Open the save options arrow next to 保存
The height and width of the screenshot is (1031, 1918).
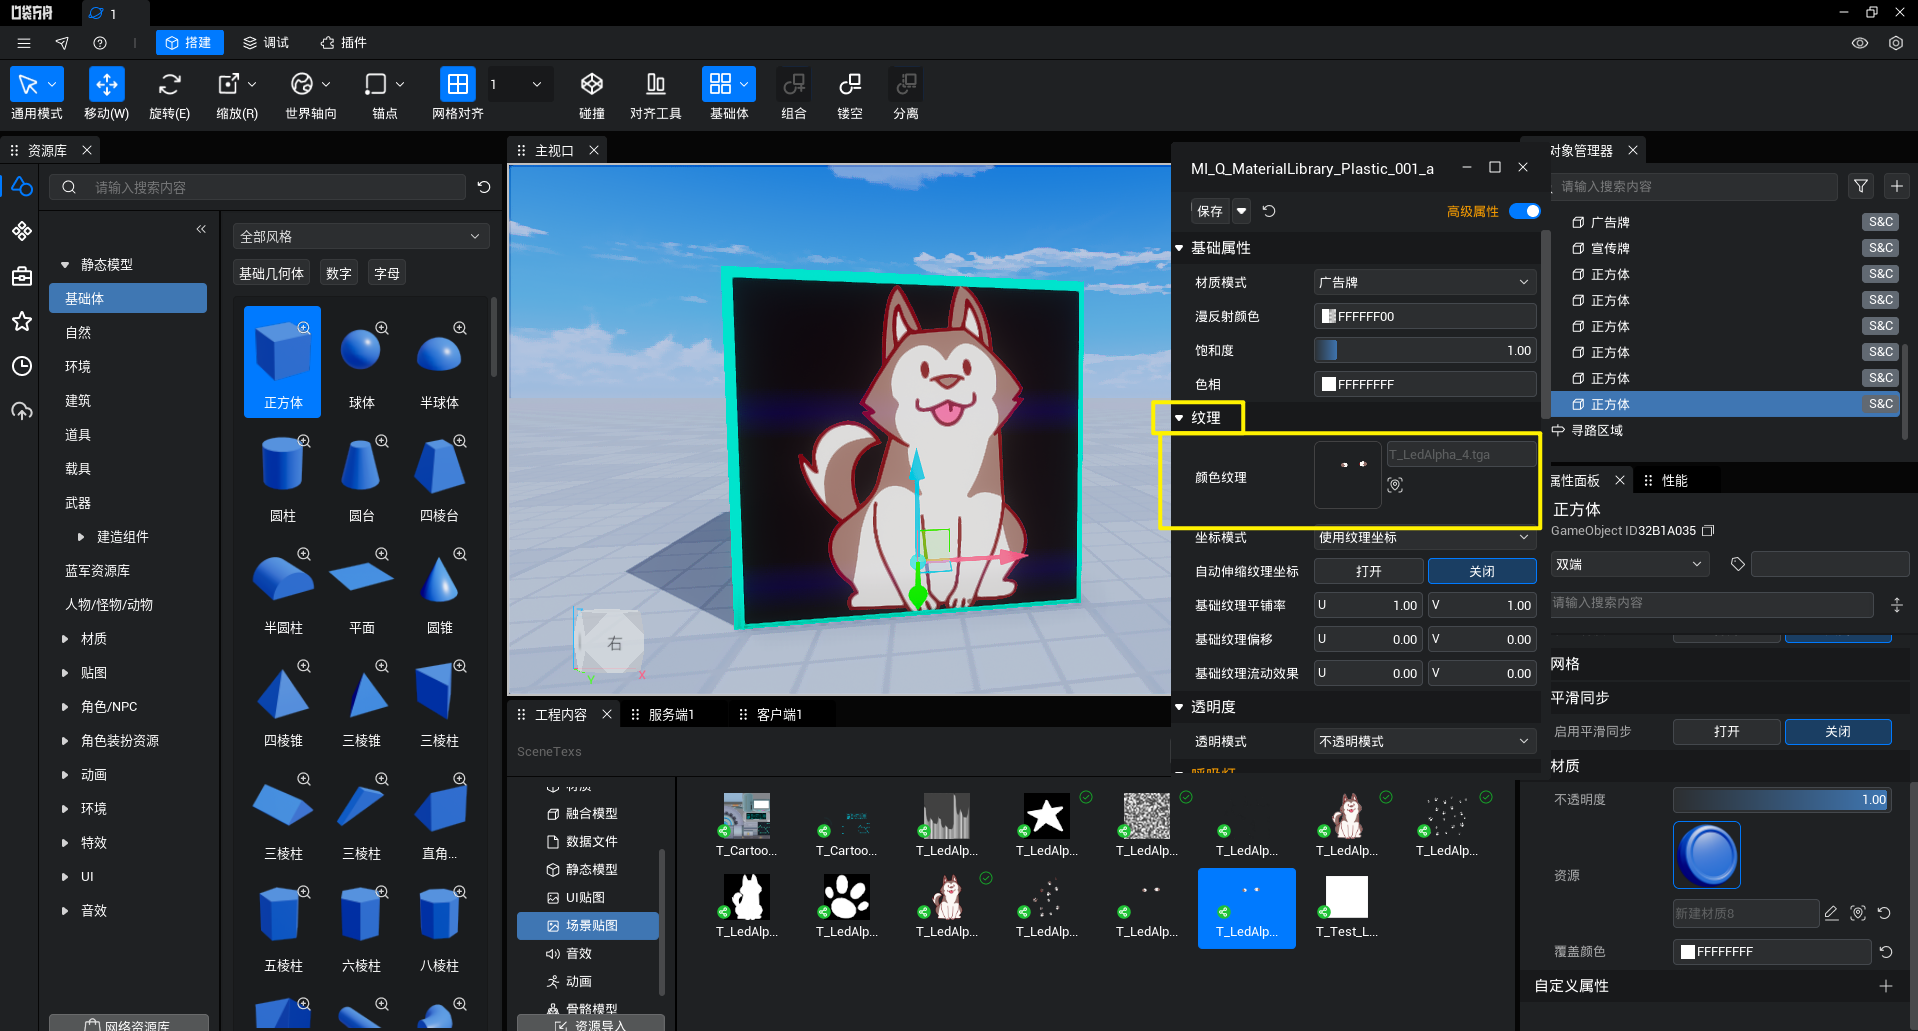1241,211
